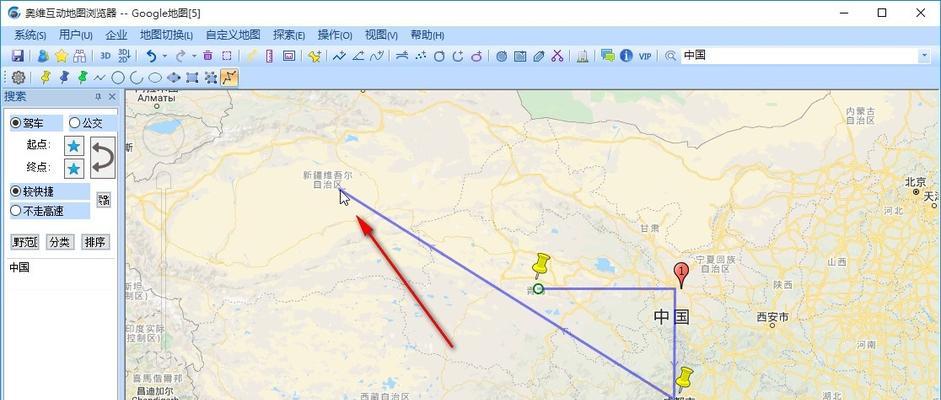Image resolution: width=941 pixels, height=400 pixels.
Task: Select the blue pushpin marker tool
Action: (x=64, y=77)
